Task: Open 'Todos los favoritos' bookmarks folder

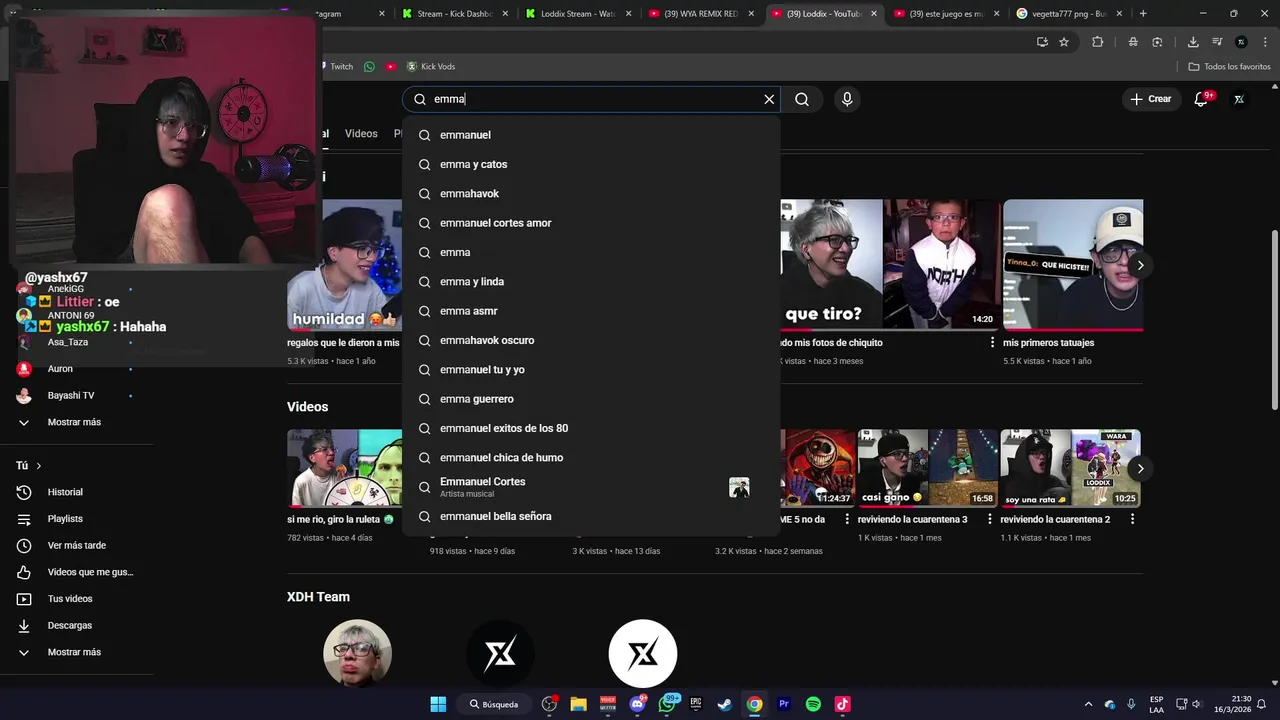Action: pyautogui.click(x=1229, y=67)
